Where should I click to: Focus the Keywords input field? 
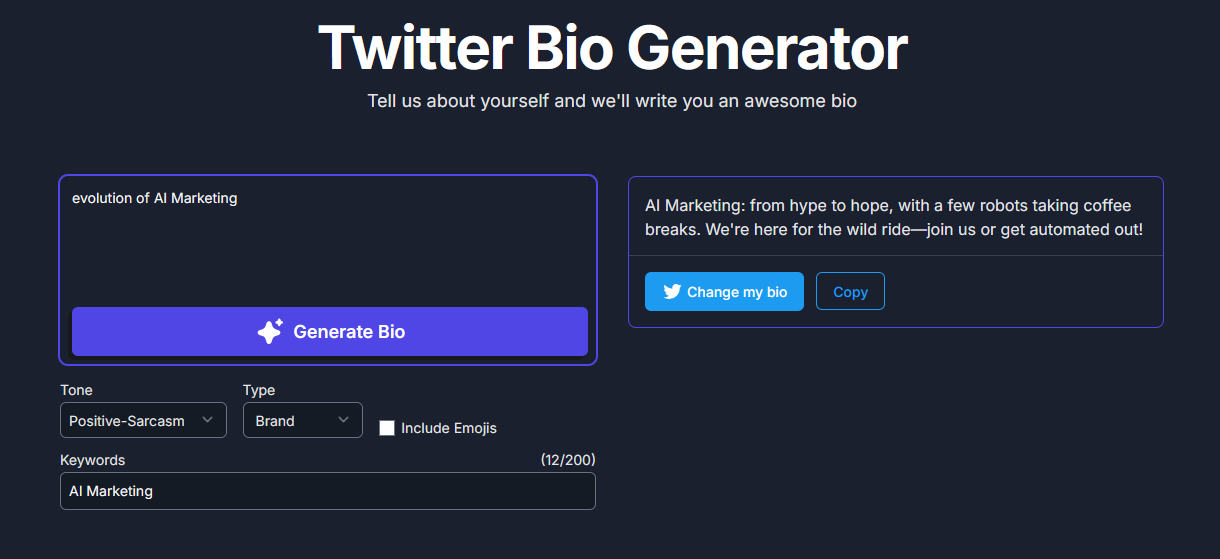coord(327,491)
